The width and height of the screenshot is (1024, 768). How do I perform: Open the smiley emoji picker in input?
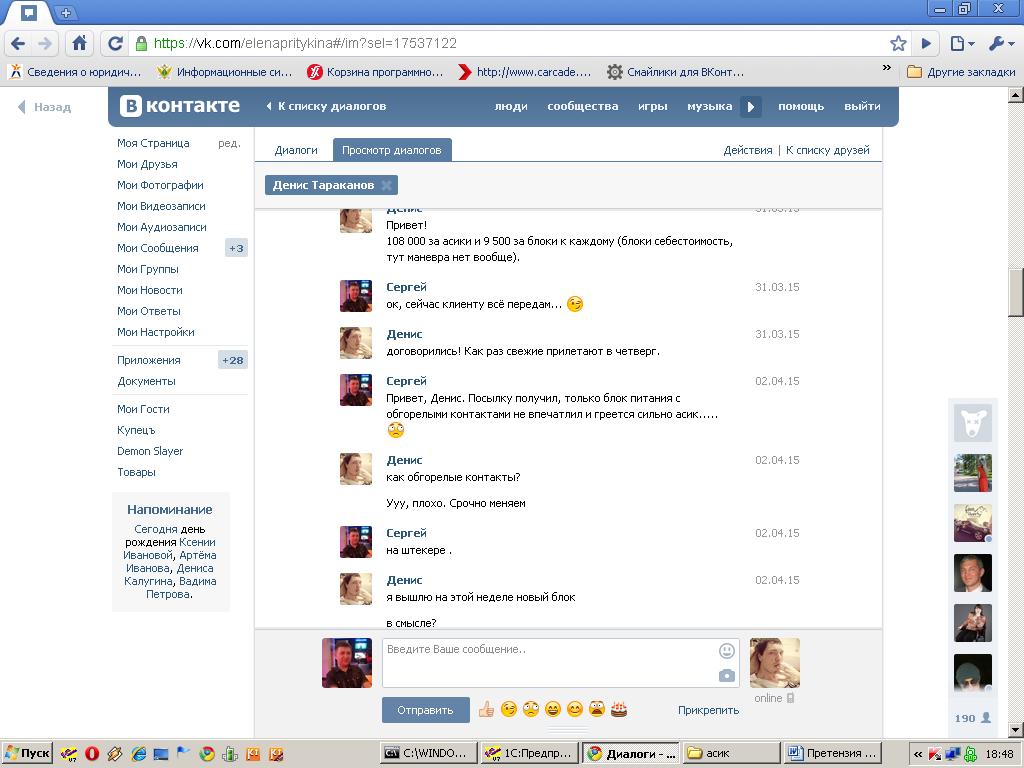click(x=726, y=650)
